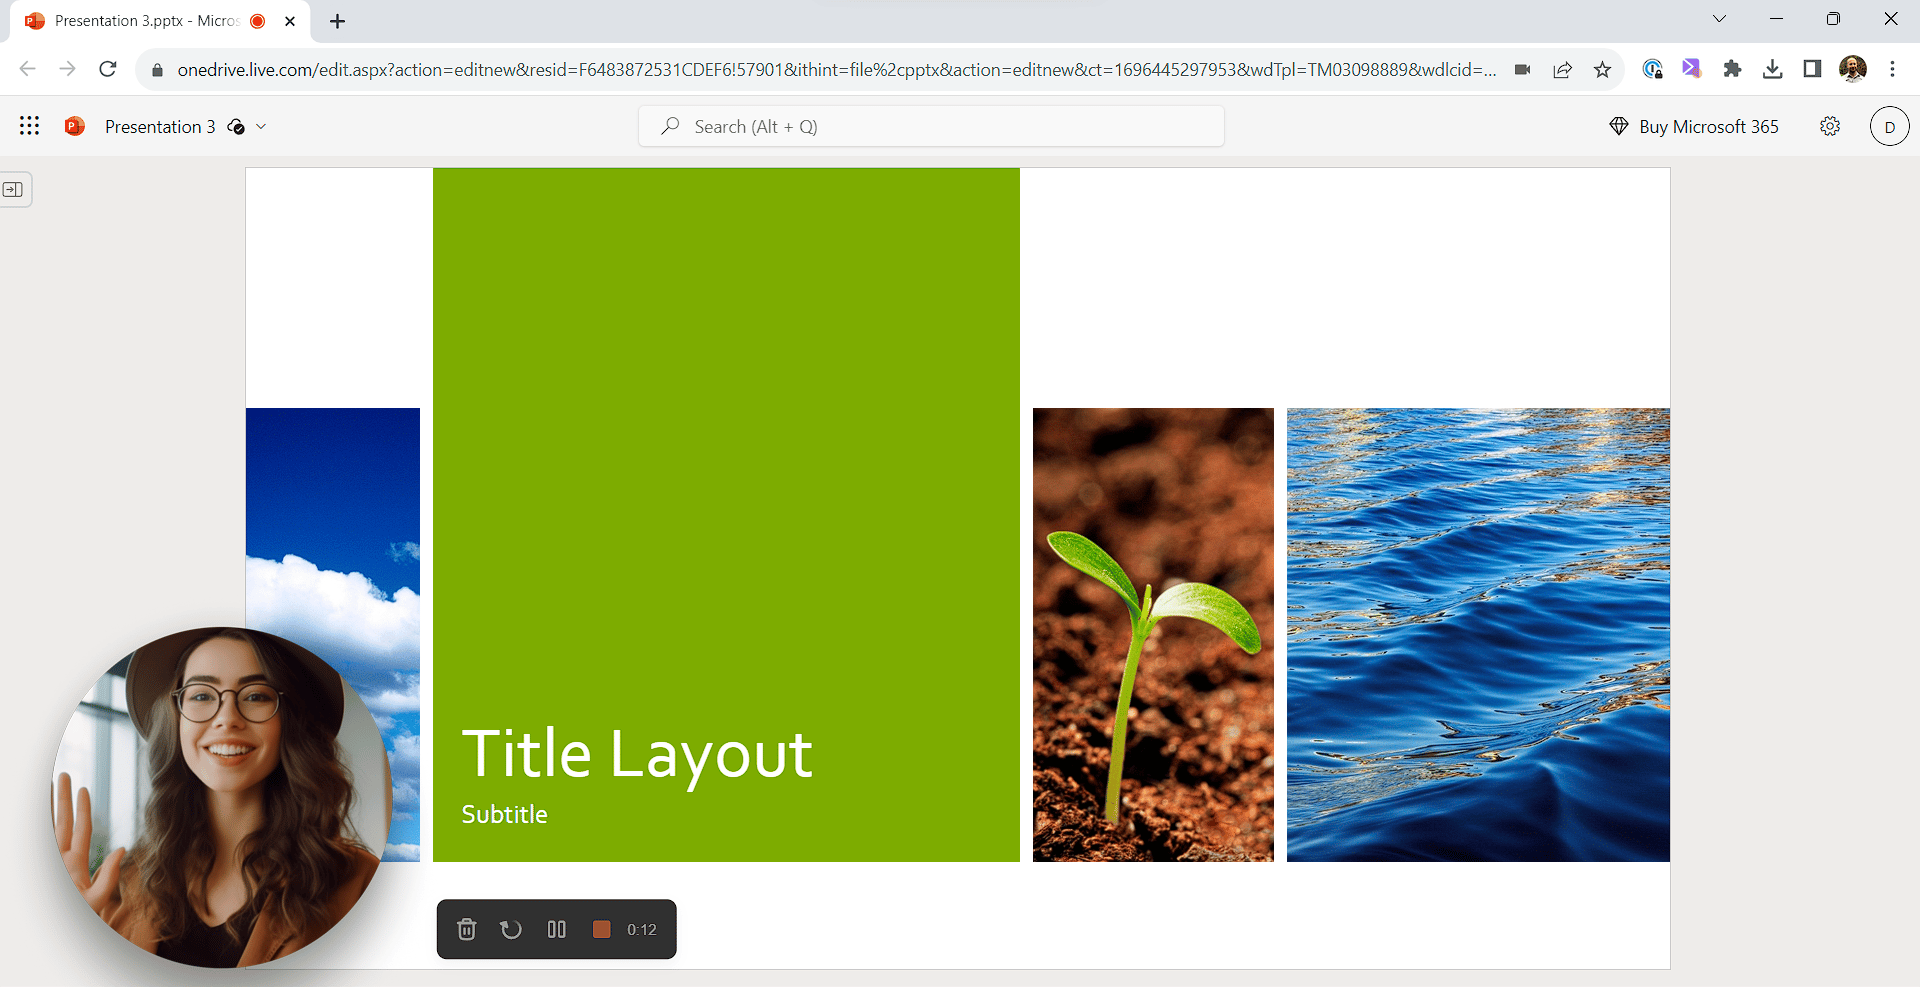Pause the screen recording
1920x987 pixels.
pyautogui.click(x=557, y=929)
